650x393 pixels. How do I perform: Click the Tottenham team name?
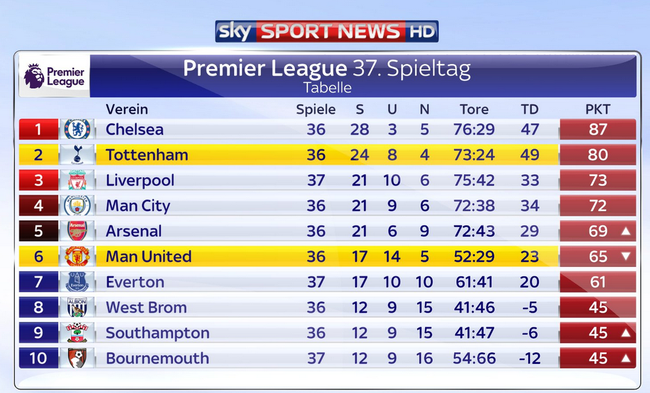coord(147,155)
